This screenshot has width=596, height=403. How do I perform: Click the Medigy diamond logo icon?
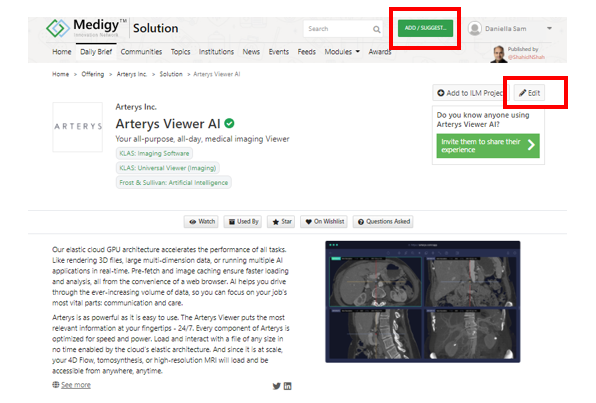pyautogui.click(x=58, y=28)
